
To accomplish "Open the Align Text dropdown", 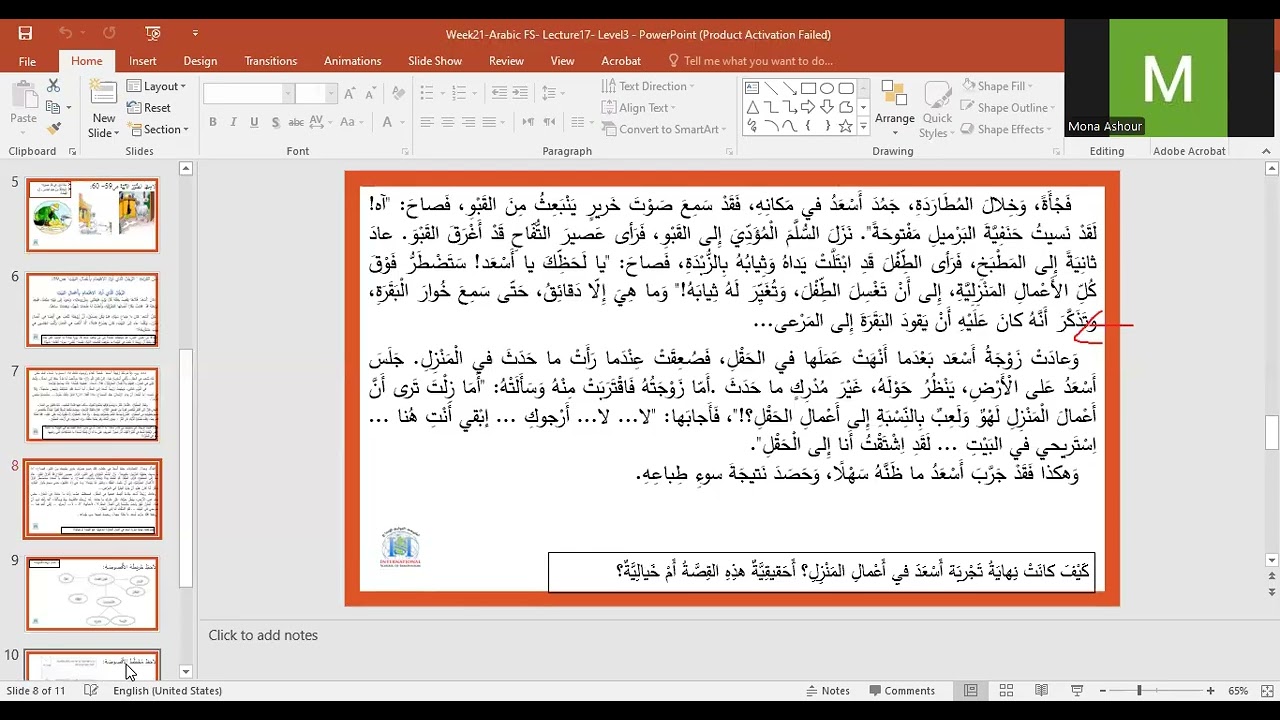I will point(639,107).
